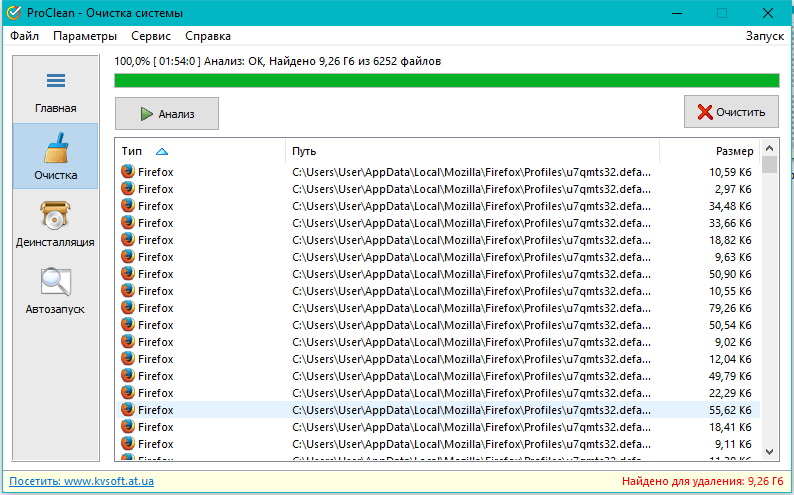Click the Firefox icon in the 9,02 Кб row
794x495 pixels.
tap(128, 342)
